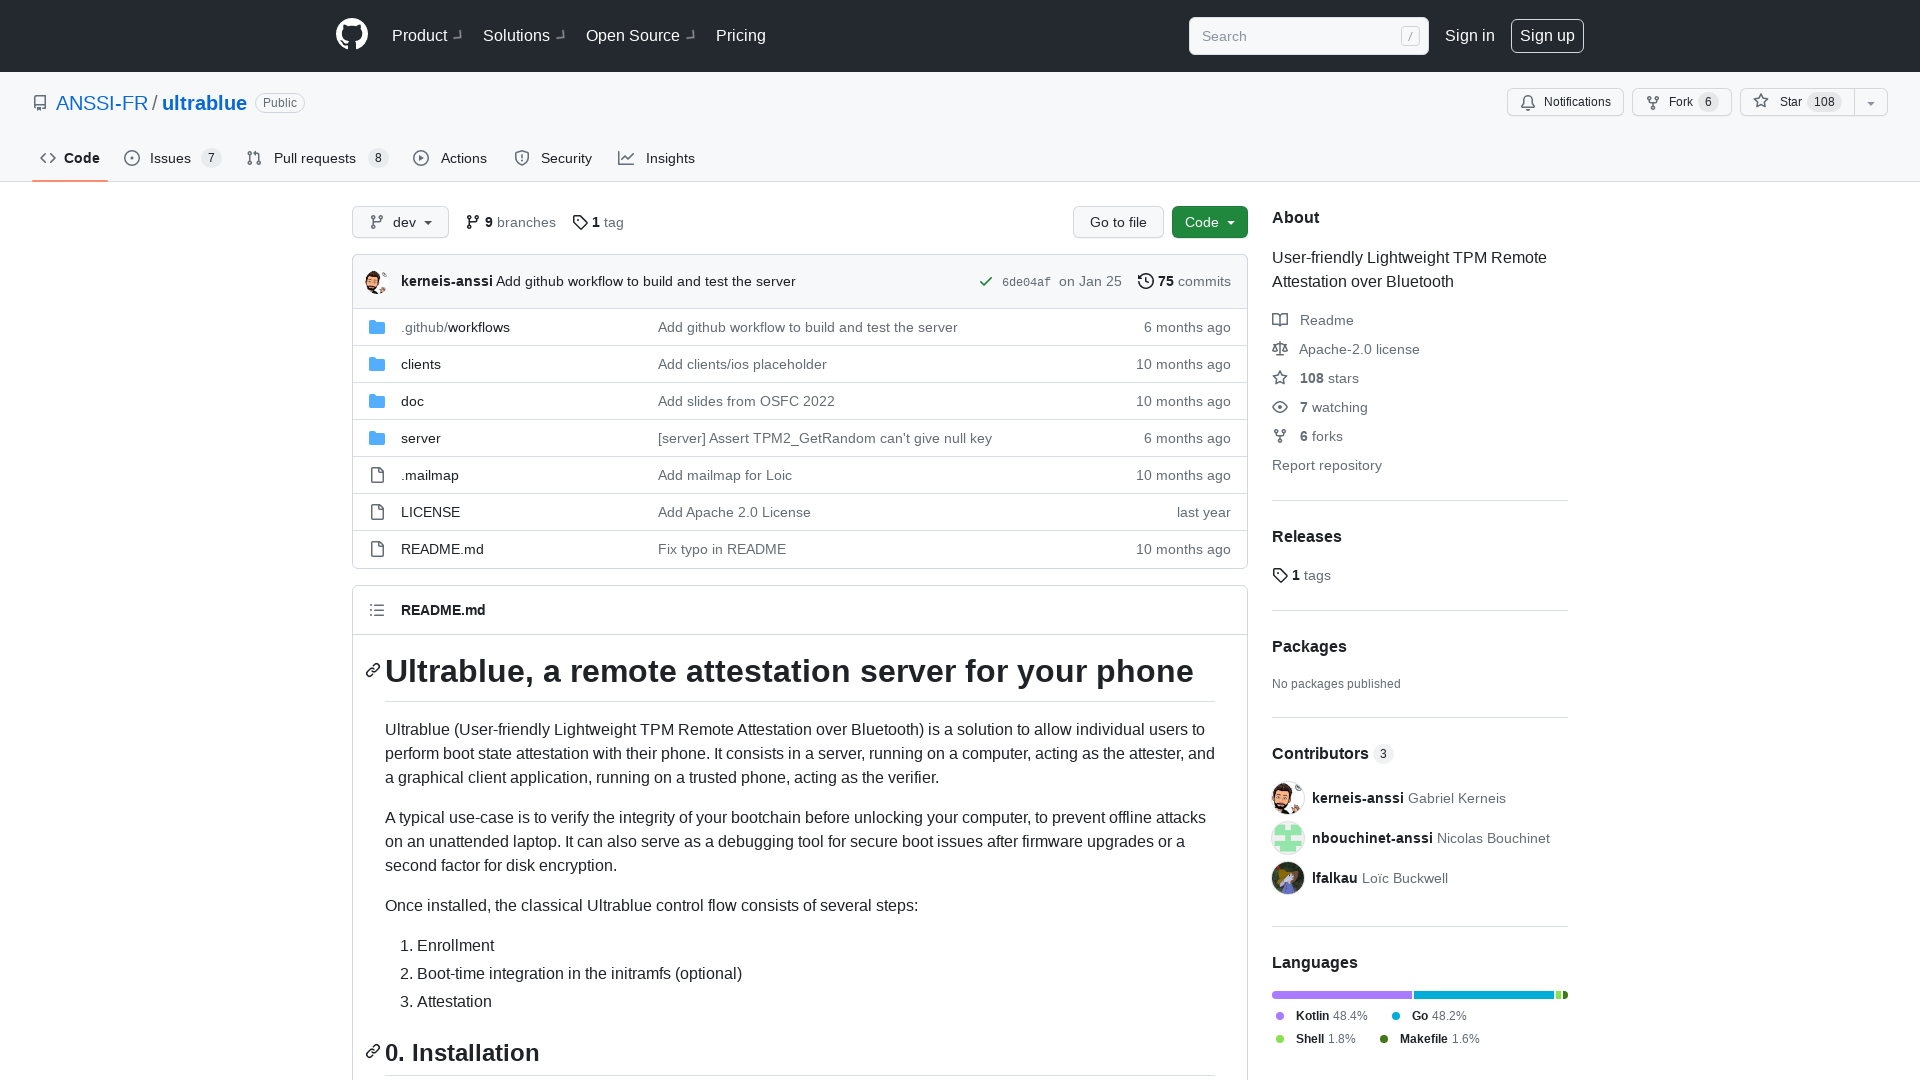Open the 1 tags link under Releases
The image size is (1920, 1080).
point(1301,575)
